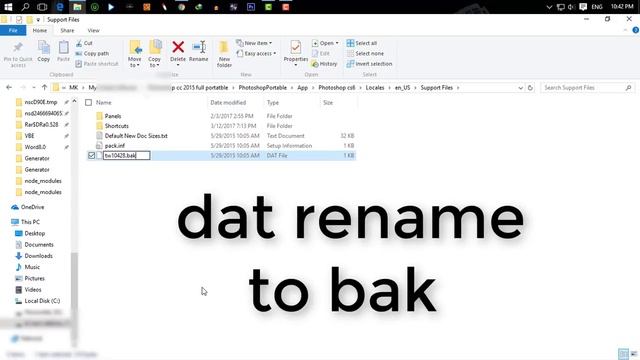Screen dimensions: 640x360
Task: Sort by the Date modified column
Action: tap(228, 102)
